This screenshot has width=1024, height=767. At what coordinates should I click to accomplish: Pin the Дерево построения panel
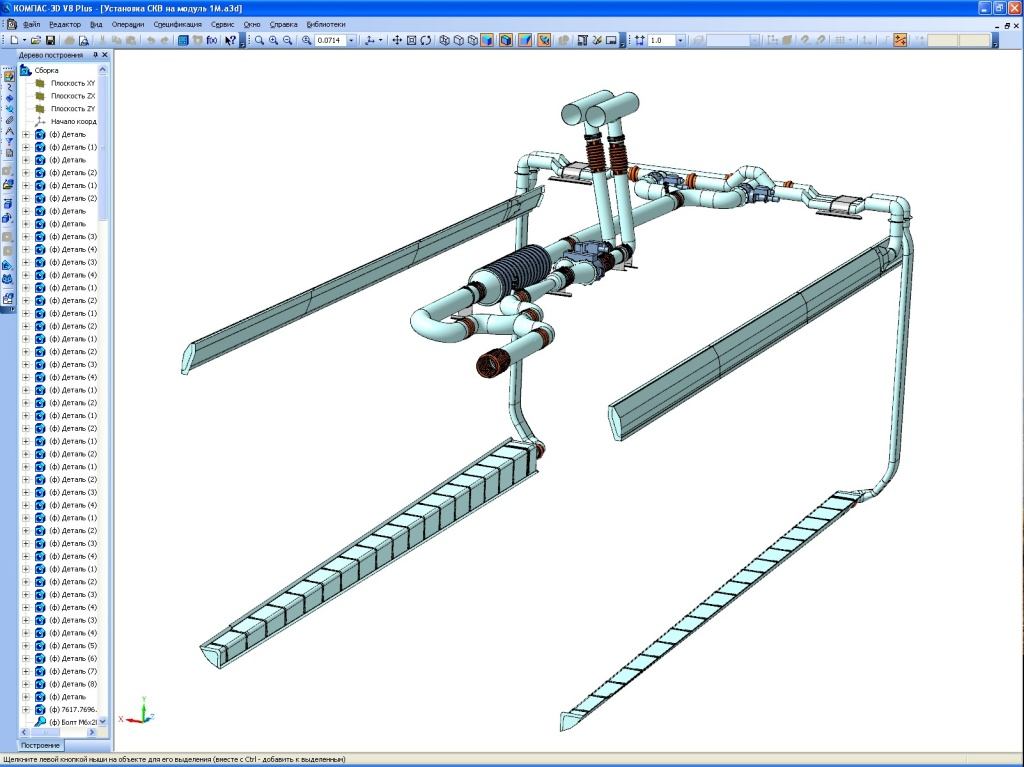click(96, 56)
